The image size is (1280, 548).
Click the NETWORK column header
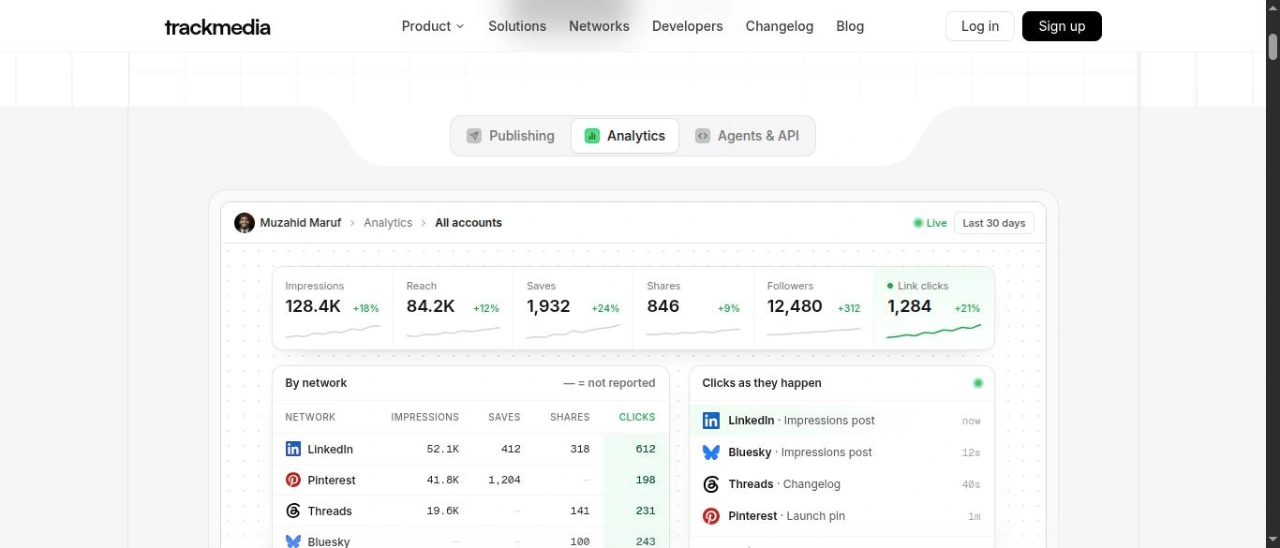tap(310, 417)
